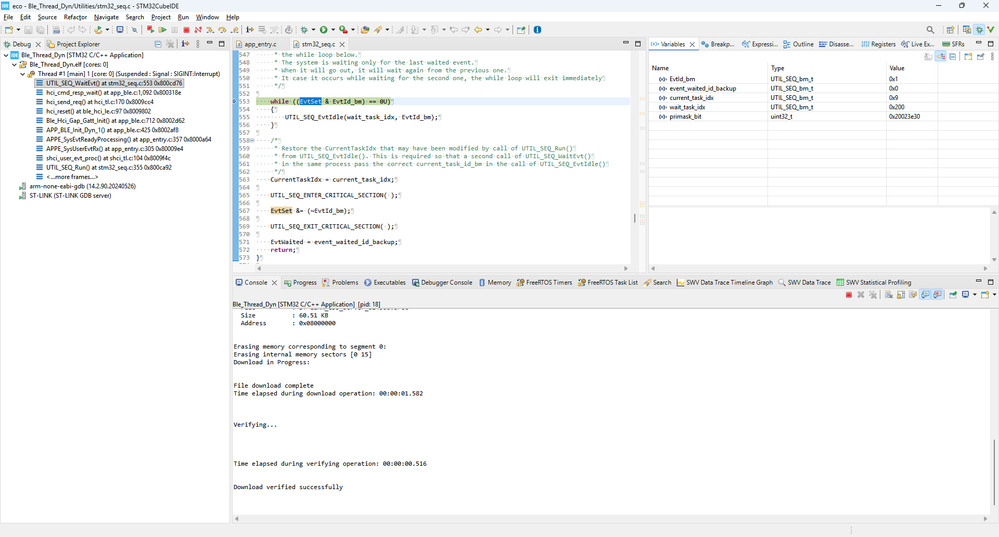This screenshot has height=537, width=999.
Task: Toggle Show Type Names in Variables view
Action: pyautogui.click(x=928, y=57)
